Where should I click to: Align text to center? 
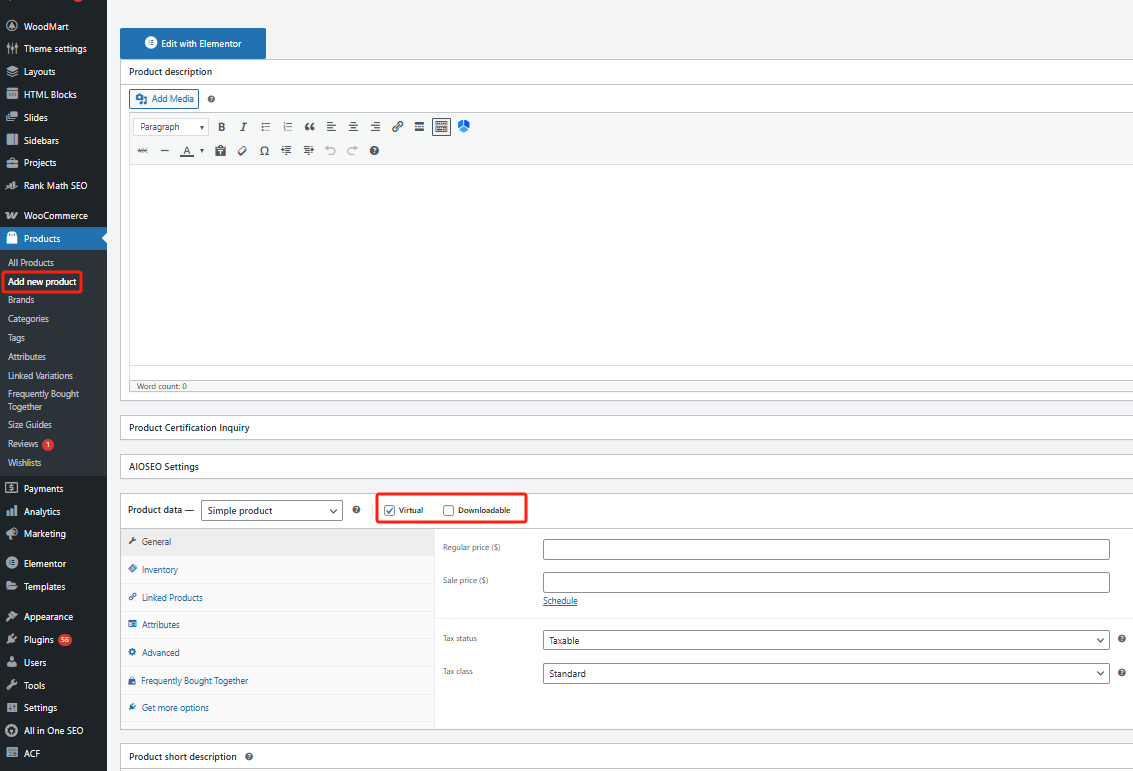(353, 127)
